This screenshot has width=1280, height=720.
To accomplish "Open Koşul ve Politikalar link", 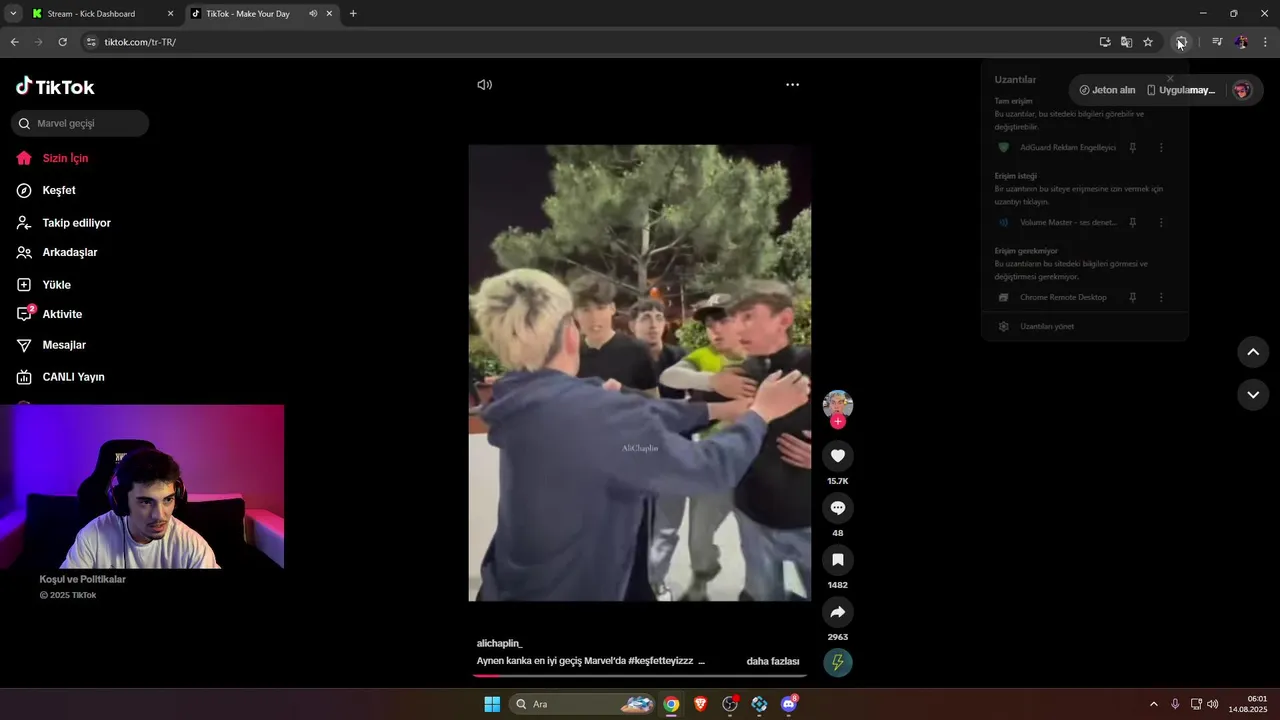I will point(82,579).
